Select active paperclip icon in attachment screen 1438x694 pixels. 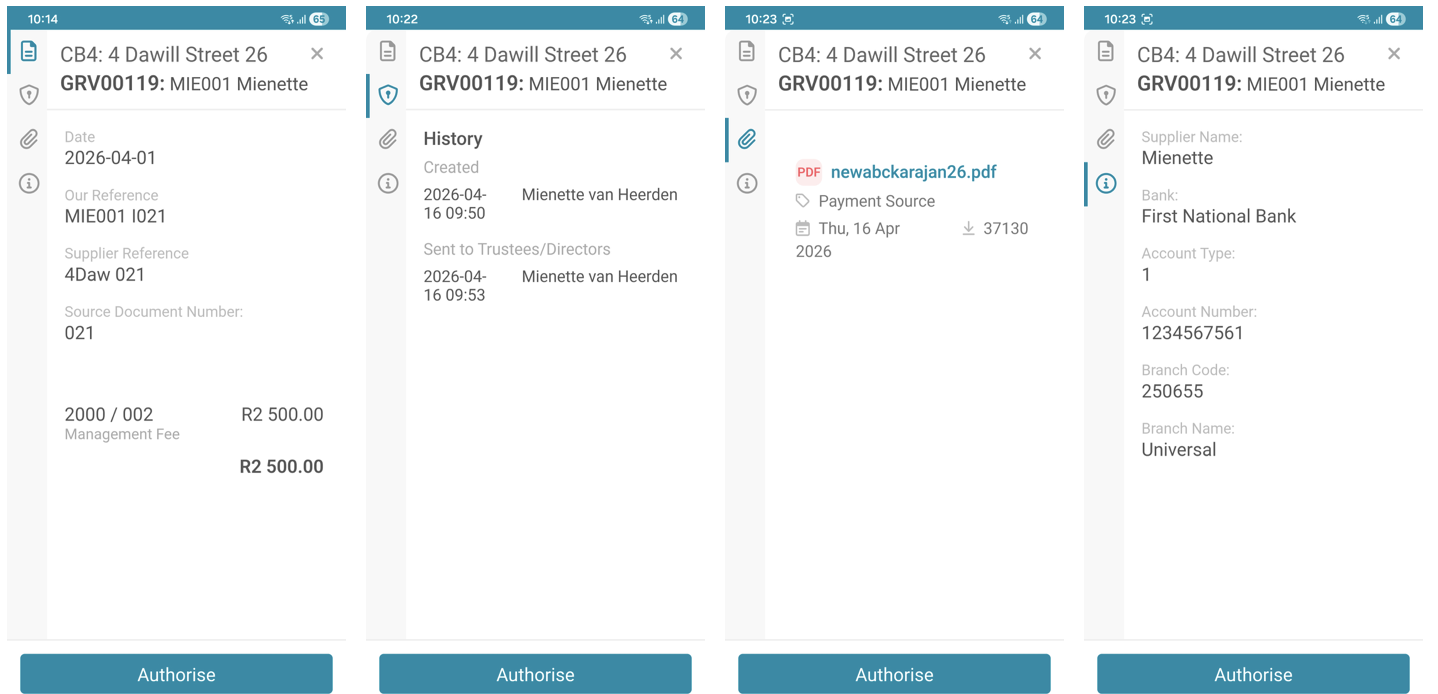point(747,139)
